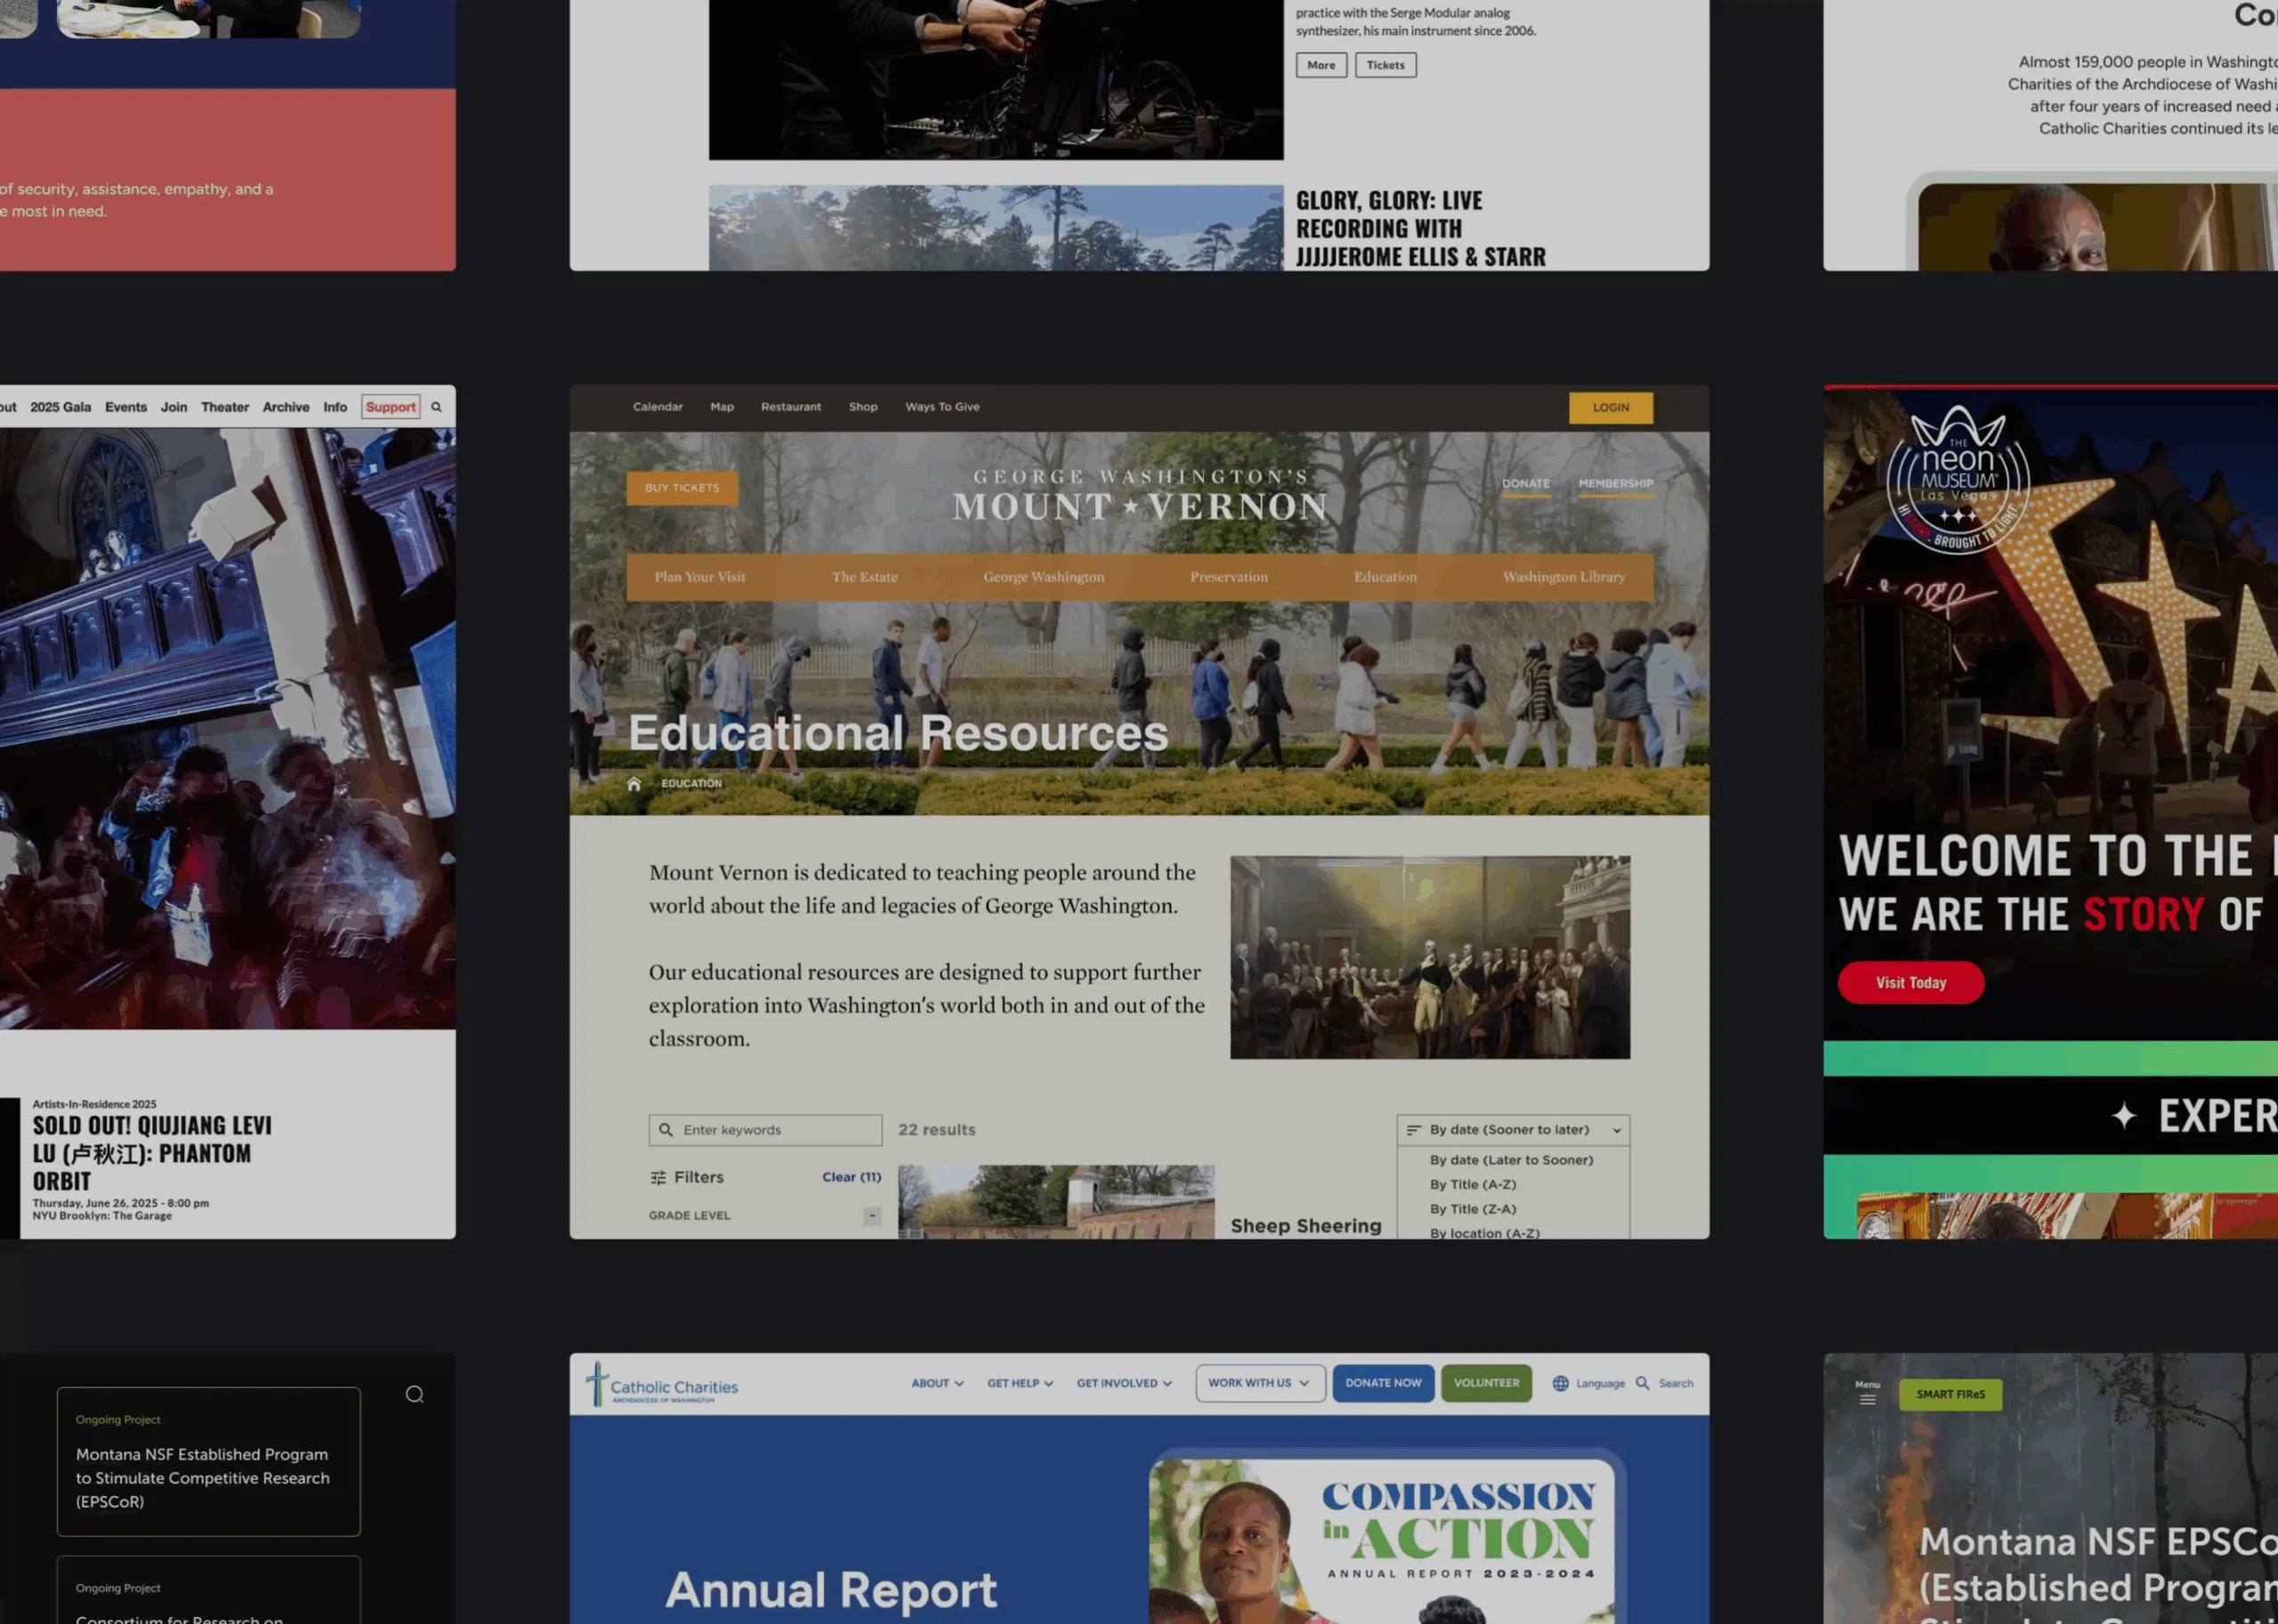Select Washington Library nav item
This screenshot has height=1624, width=2278.
[1564, 577]
